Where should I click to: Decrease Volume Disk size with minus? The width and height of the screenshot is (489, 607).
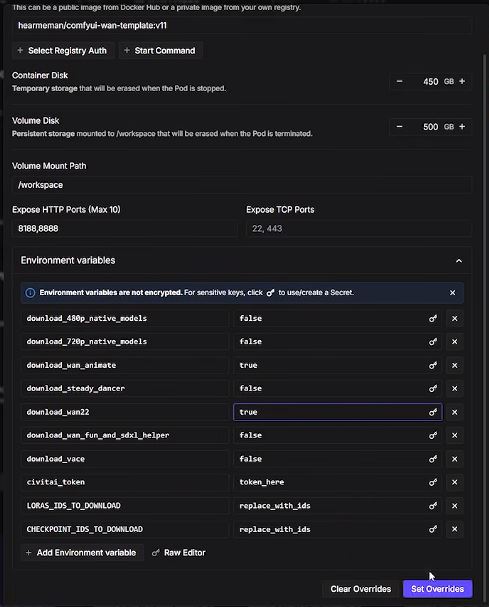tap(399, 127)
